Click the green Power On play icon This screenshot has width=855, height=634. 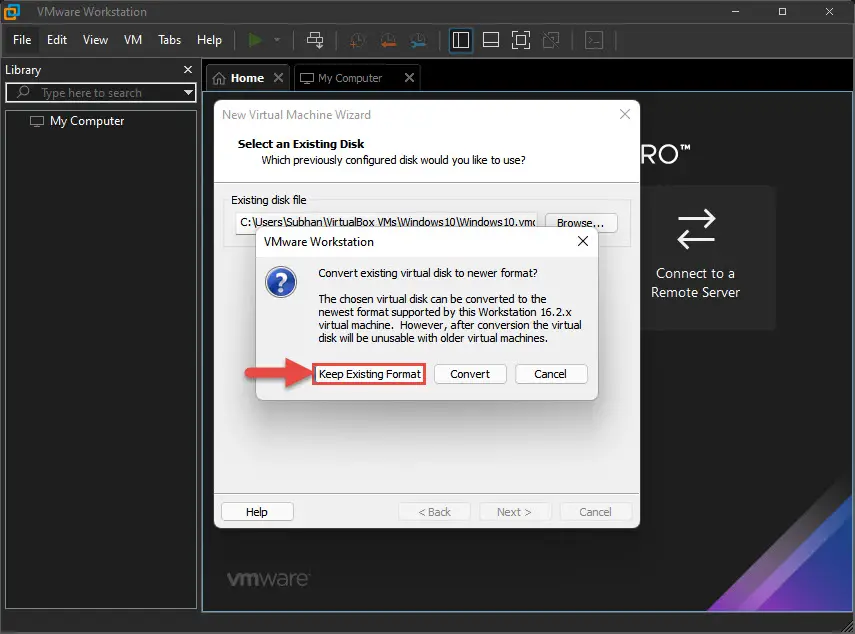[255, 40]
